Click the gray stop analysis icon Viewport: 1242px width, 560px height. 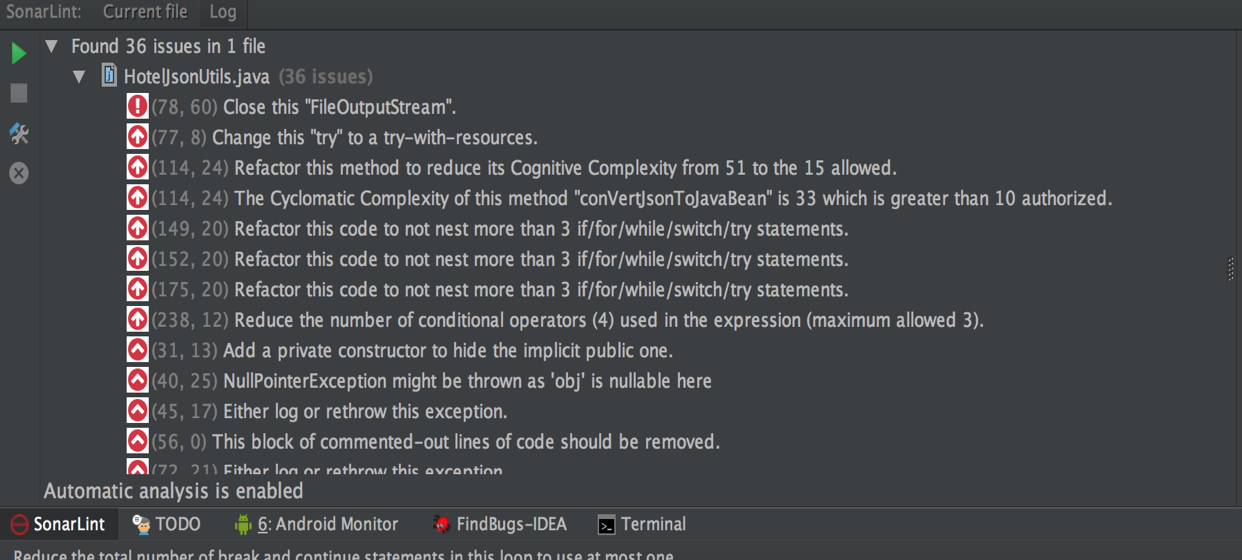18,93
